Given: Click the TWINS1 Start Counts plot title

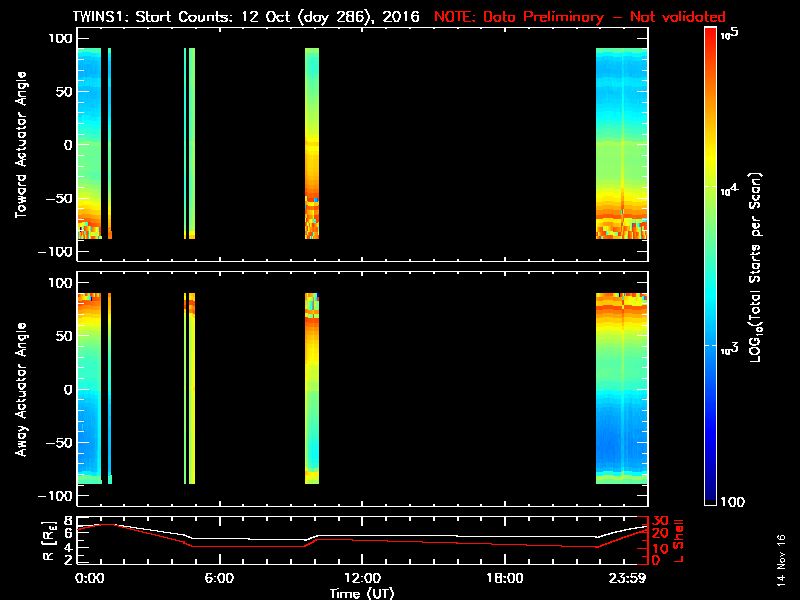Looking at the screenshot, I should (x=245, y=17).
